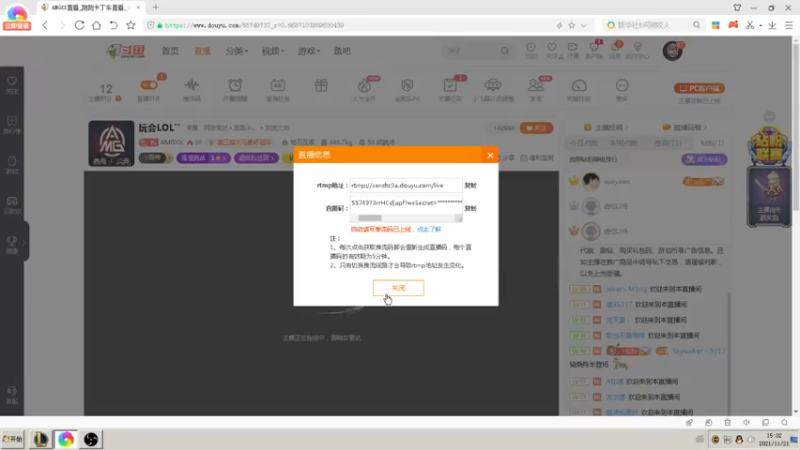This screenshot has height=450, width=800.
Task: Open the 主播投稿 link
Action: click(606, 127)
